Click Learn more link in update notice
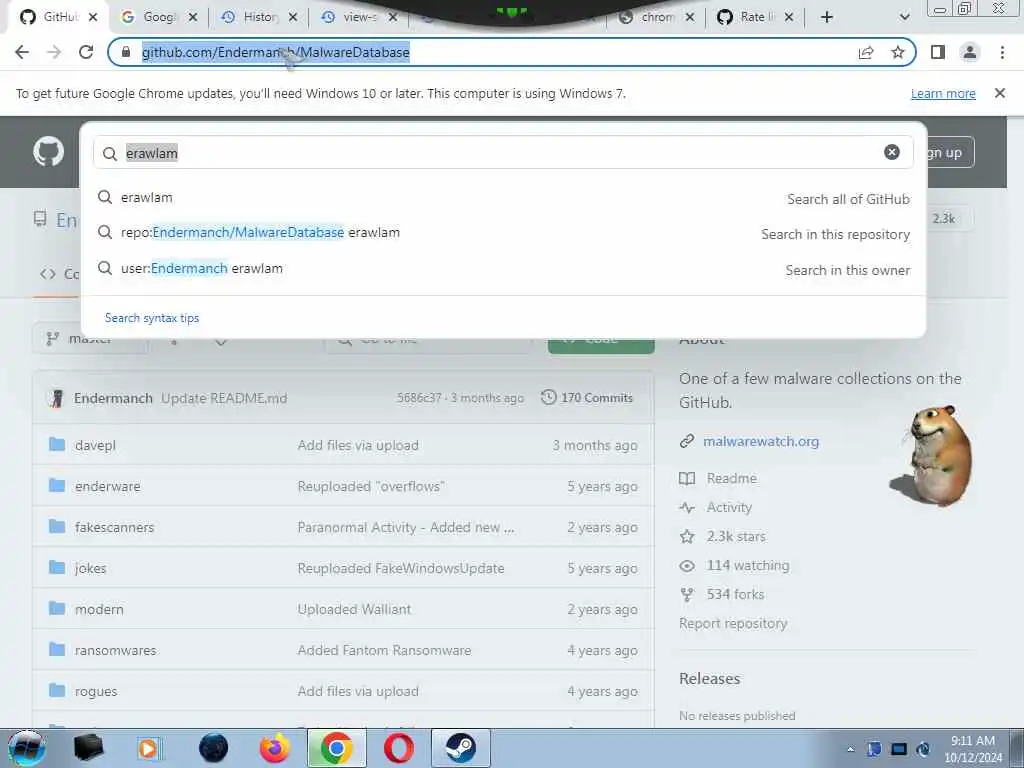This screenshot has width=1024, height=768. tap(943, 93)
